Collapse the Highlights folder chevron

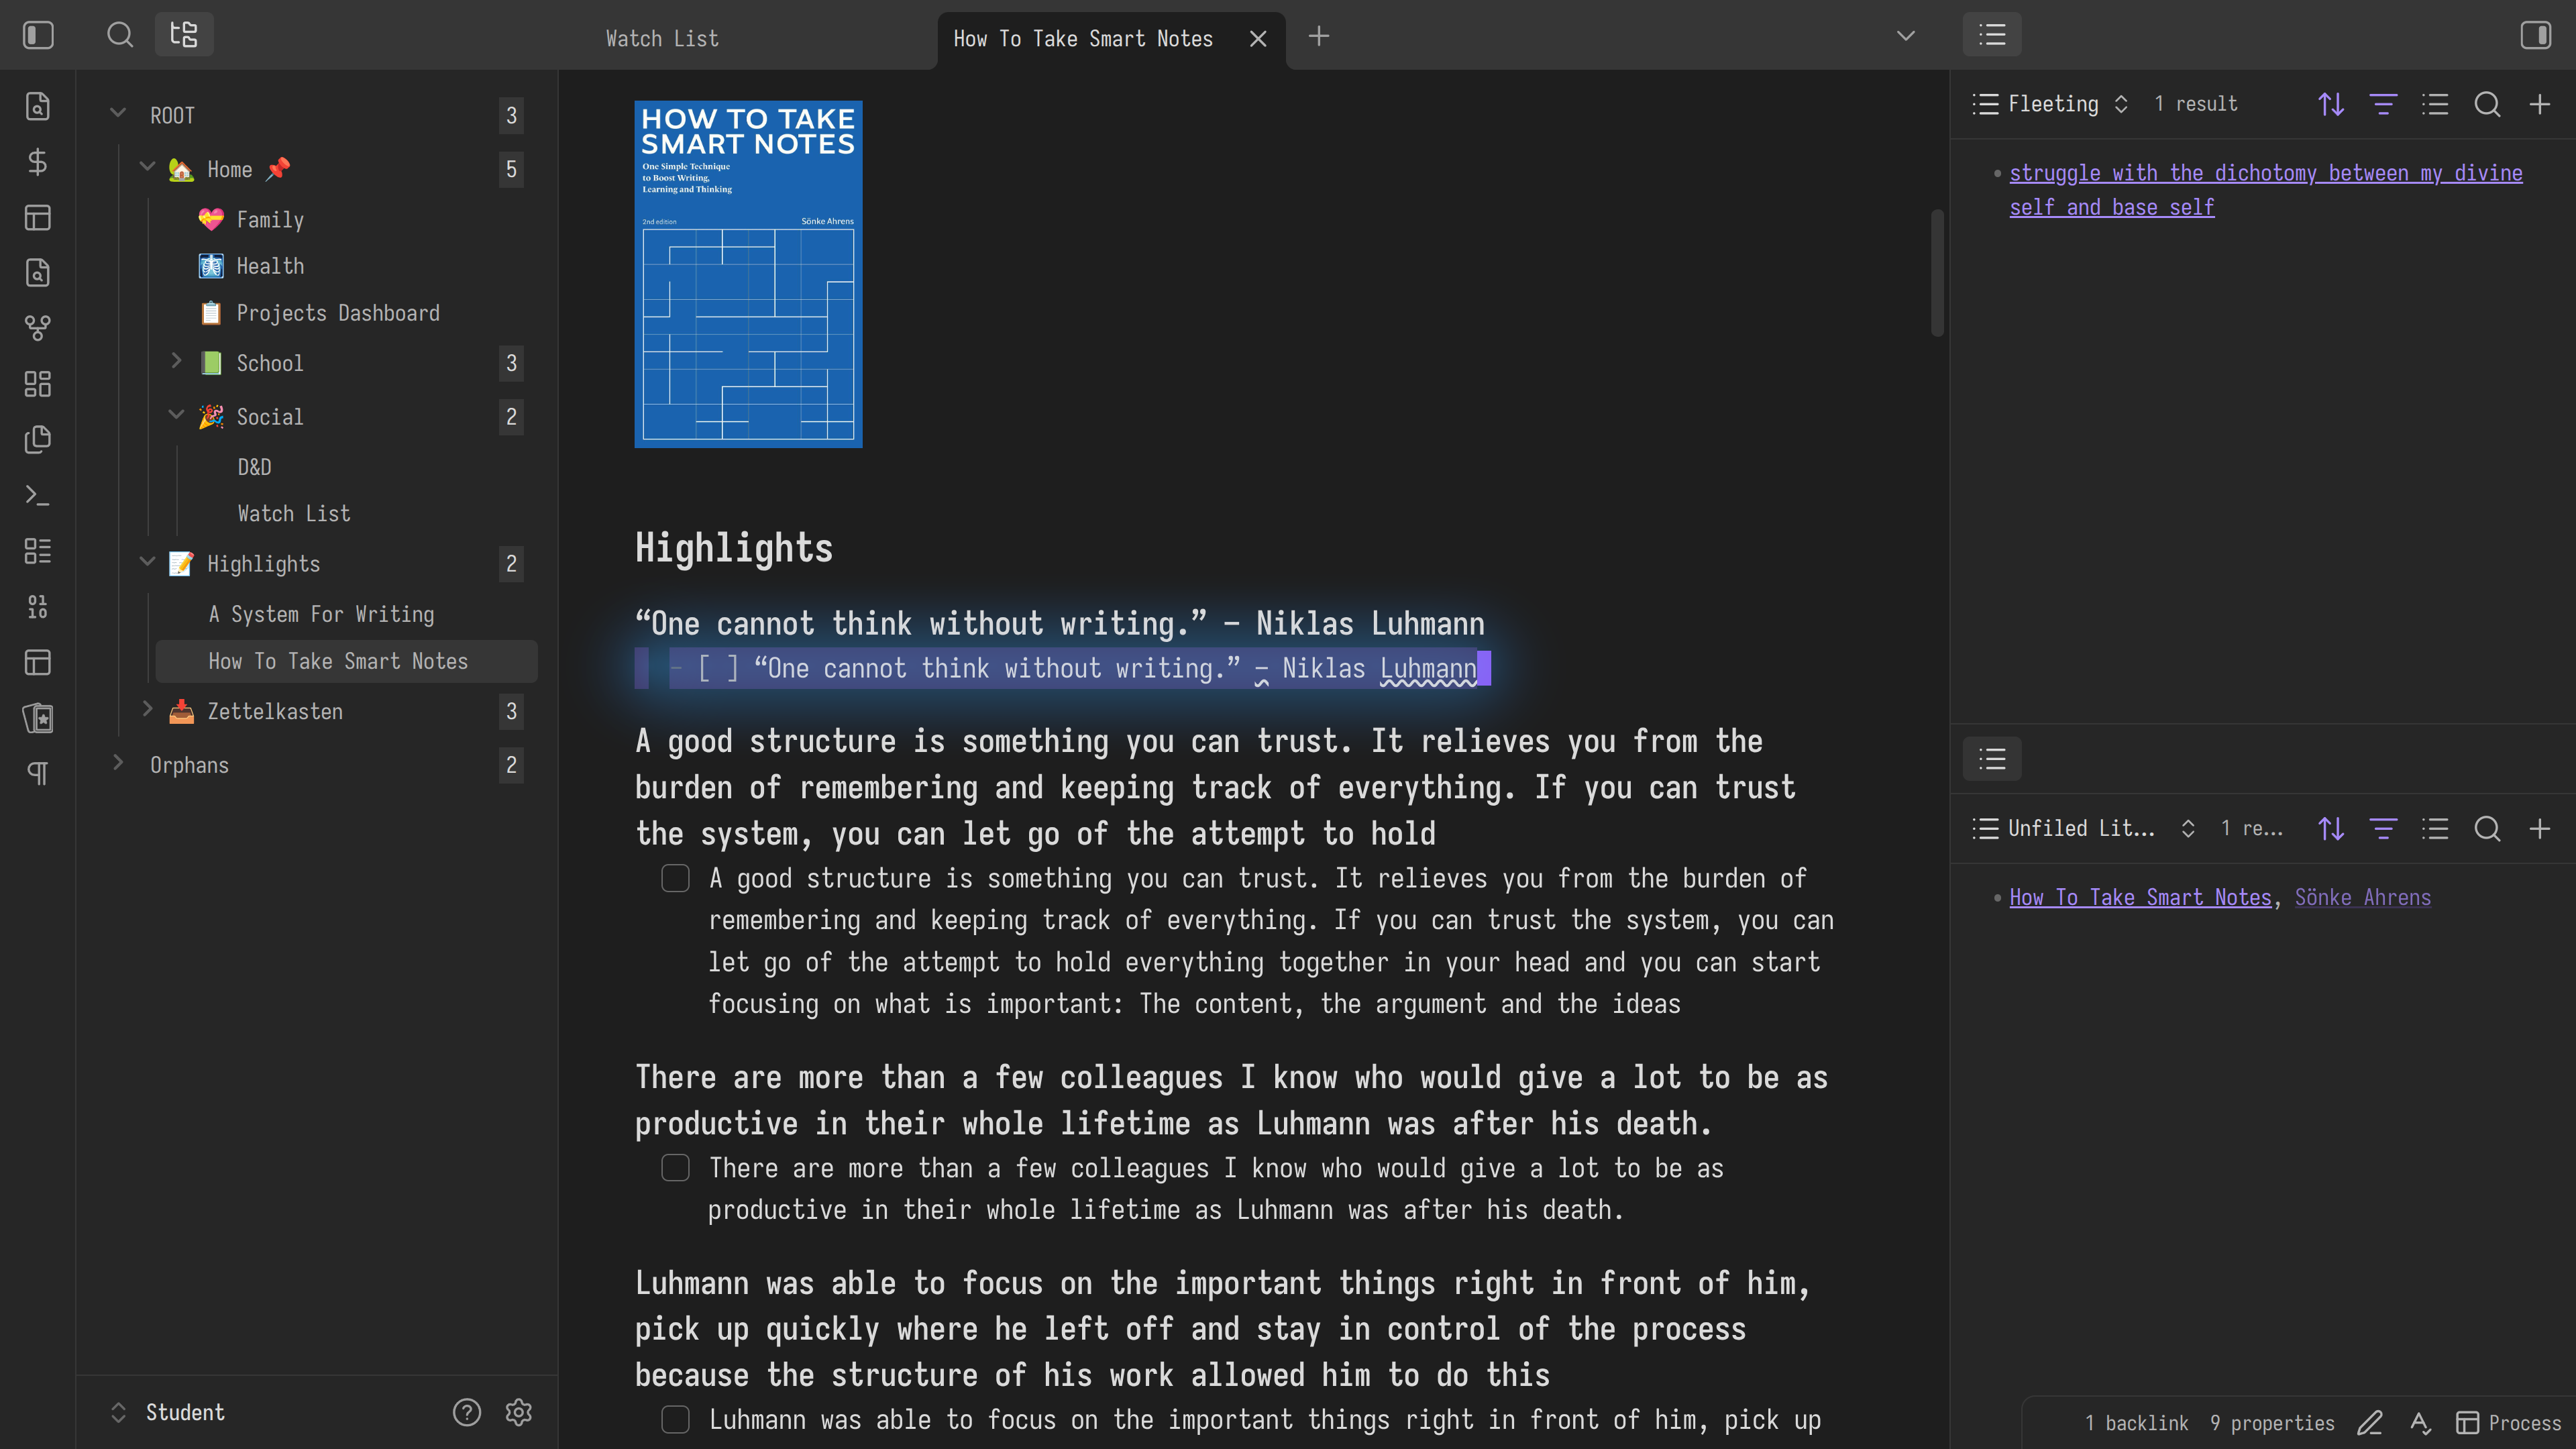click(x=147, y=562)
